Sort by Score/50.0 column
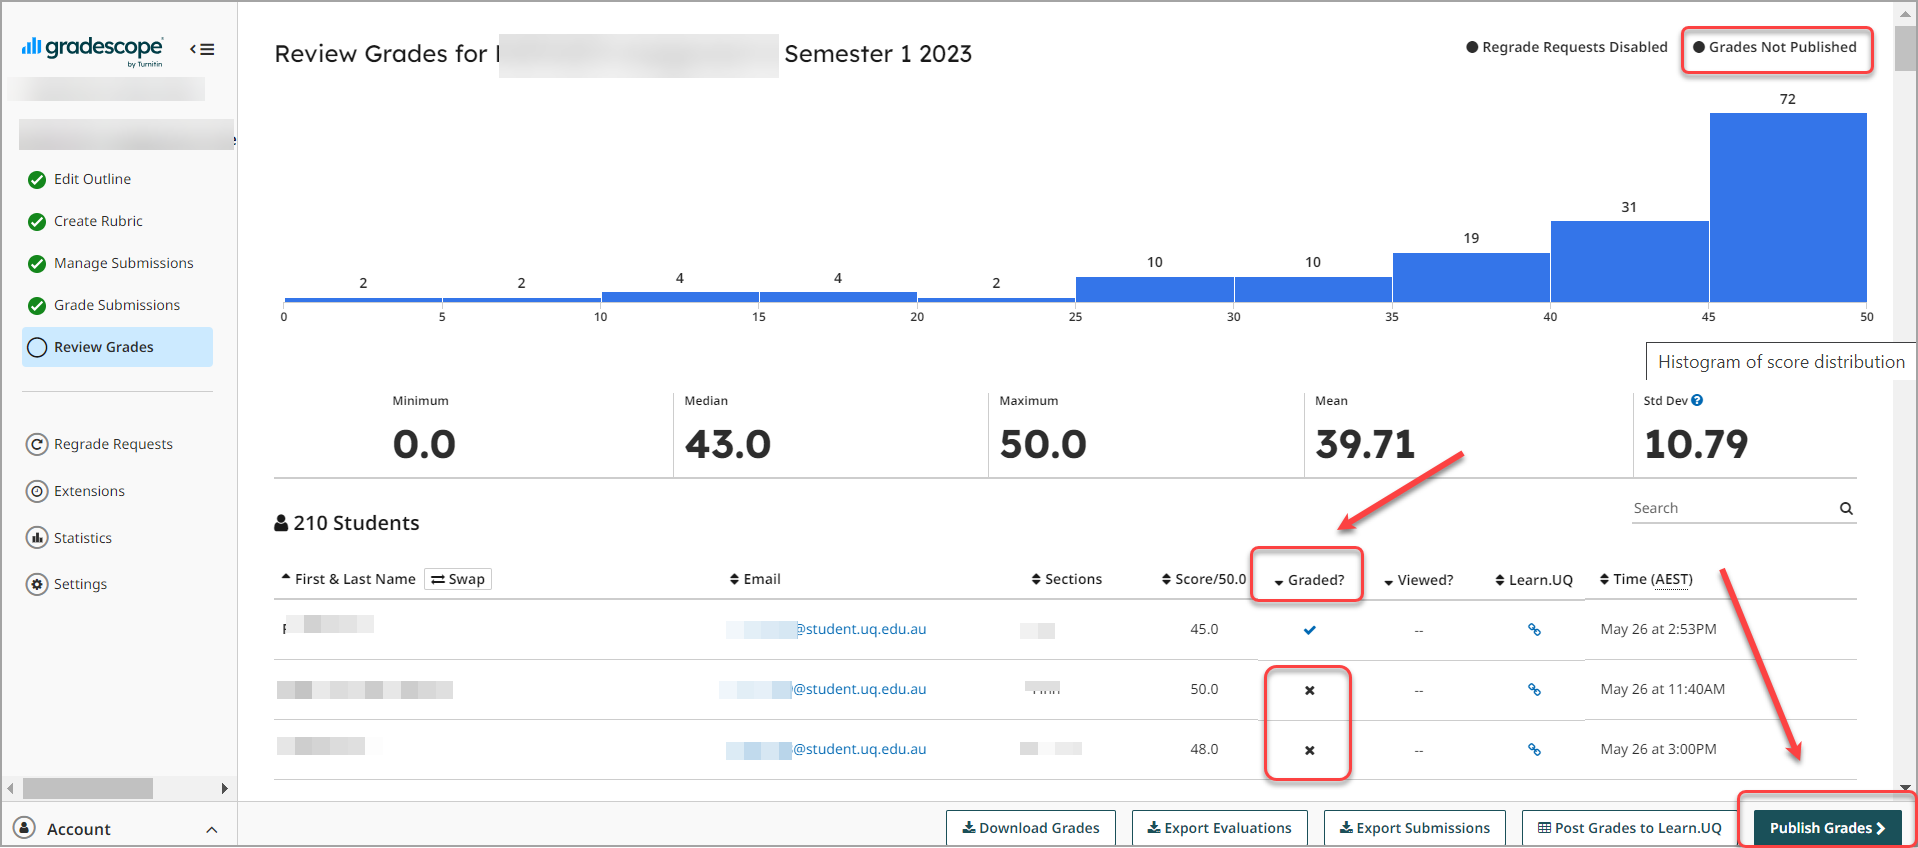 click(1204, 579)
